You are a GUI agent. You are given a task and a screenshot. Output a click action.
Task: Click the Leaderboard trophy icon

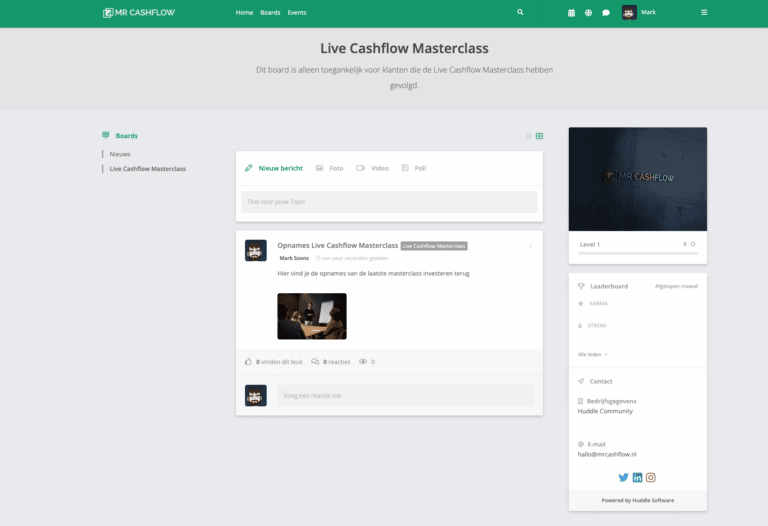[x=581, y=286]
